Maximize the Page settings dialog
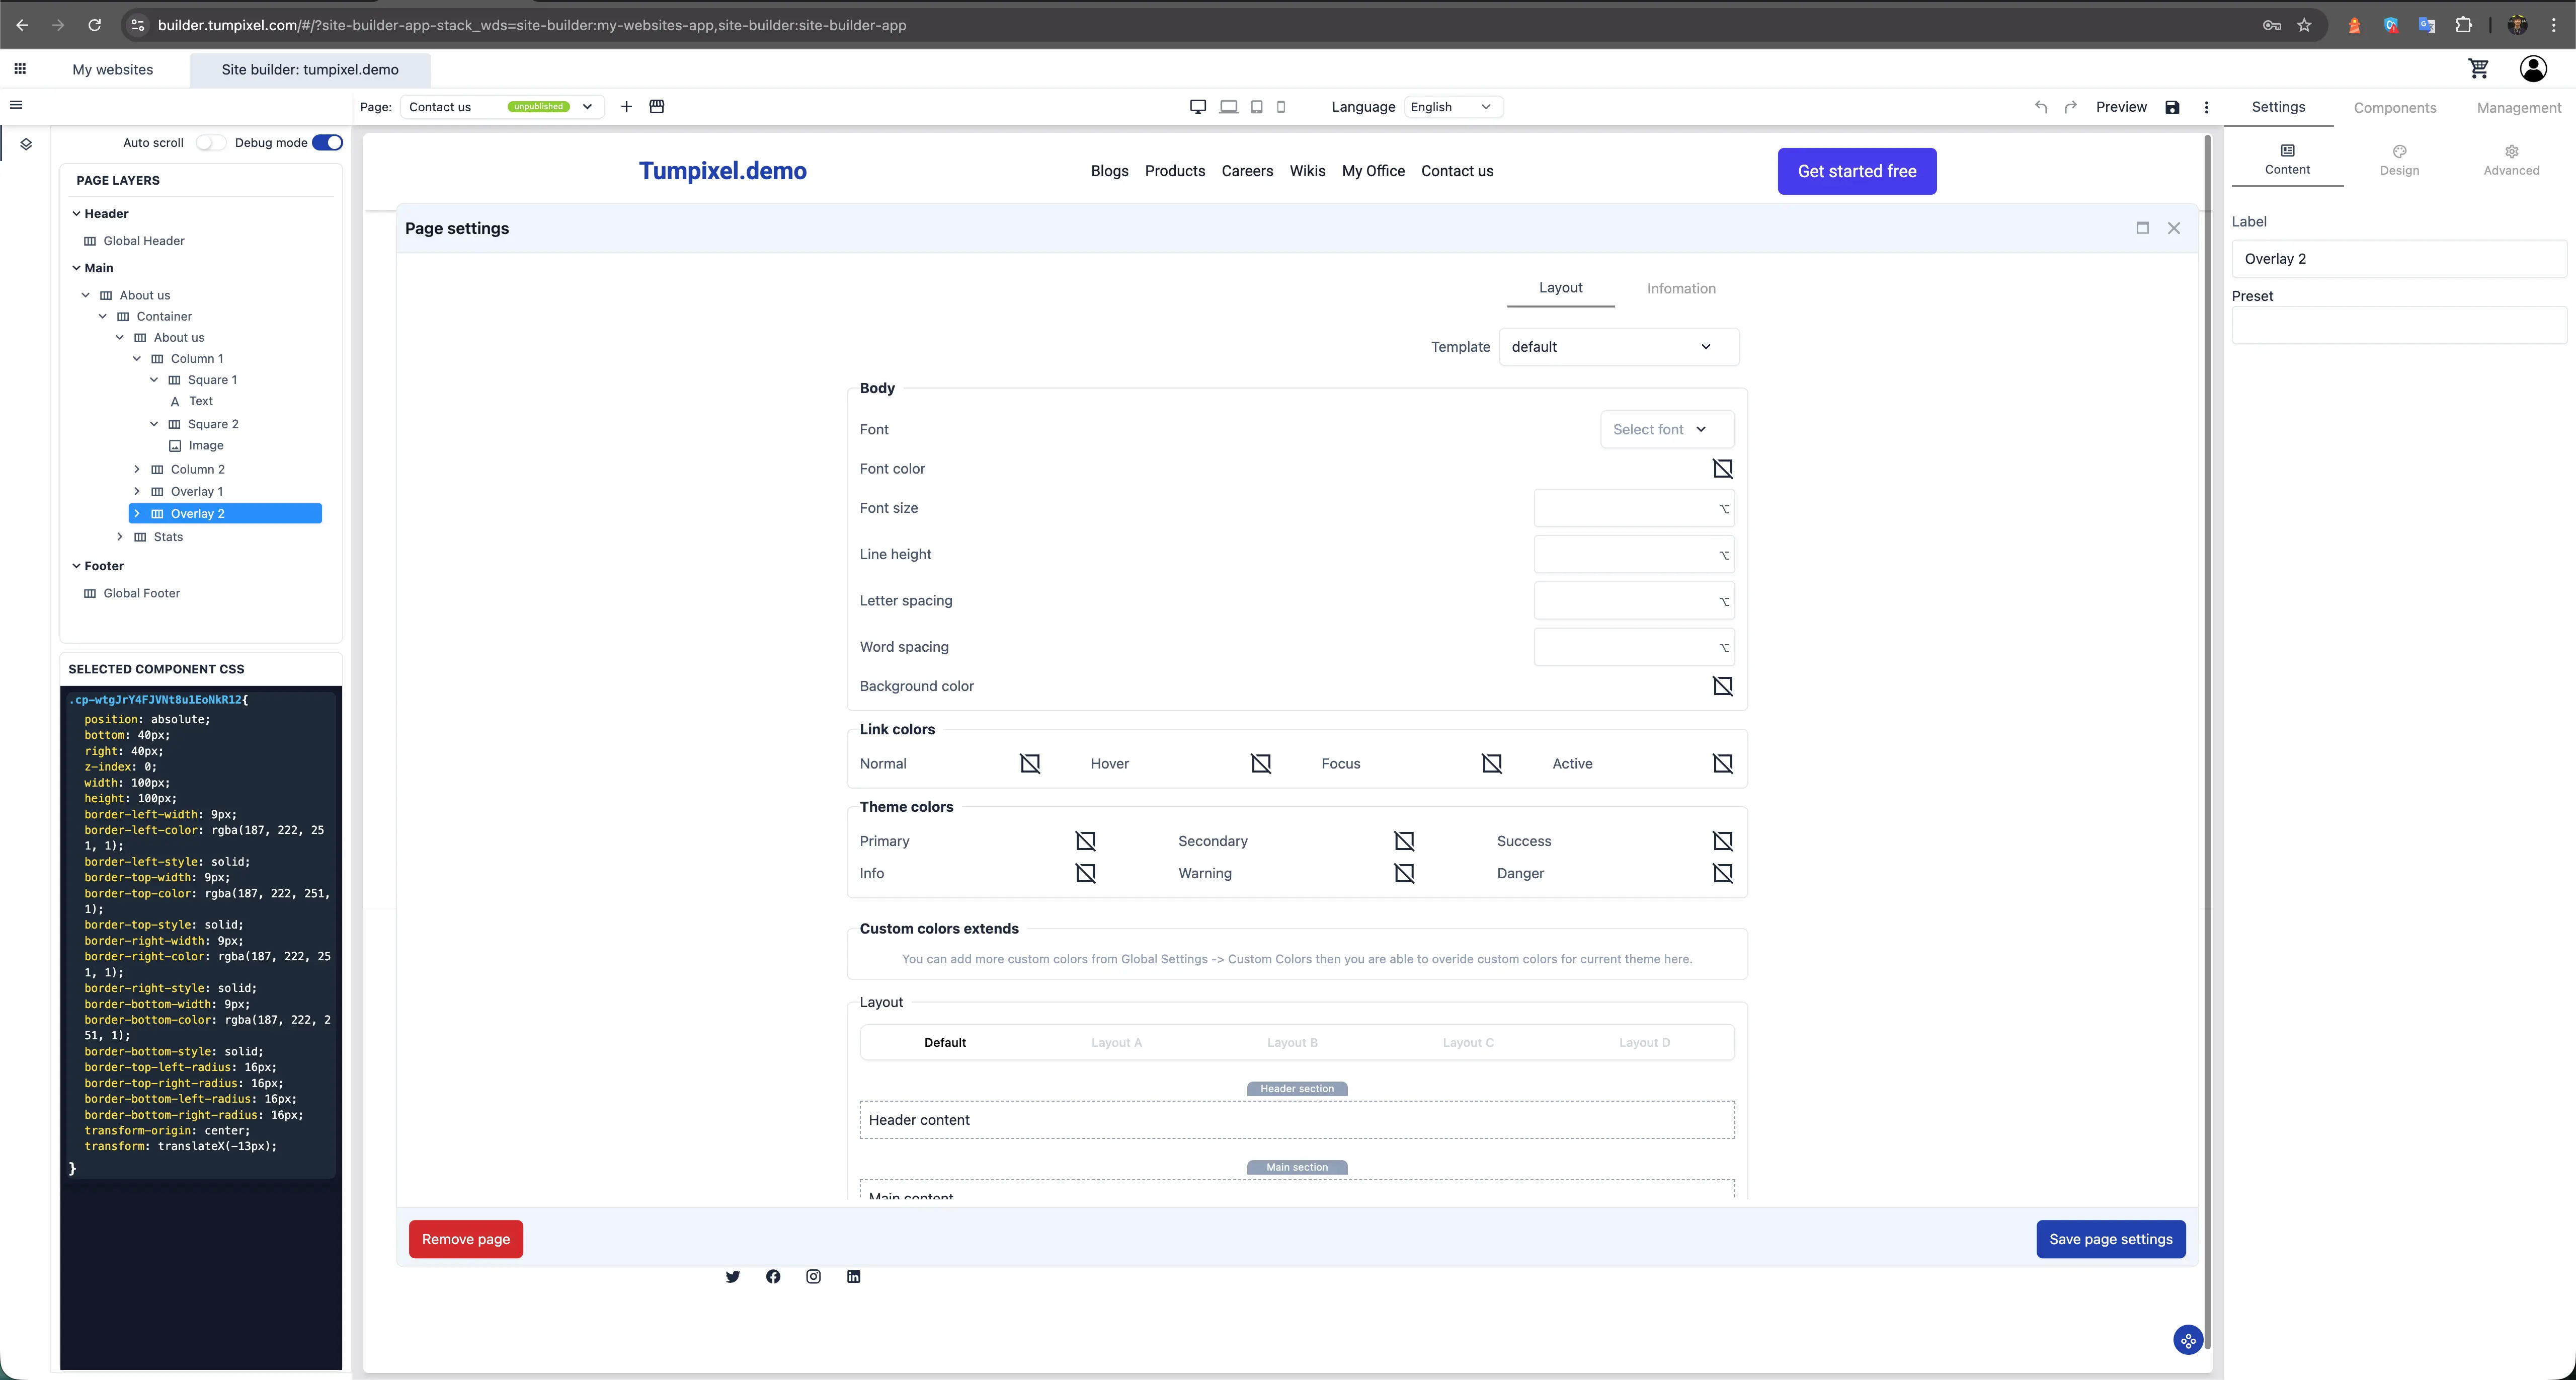 tap(2142, 228)
